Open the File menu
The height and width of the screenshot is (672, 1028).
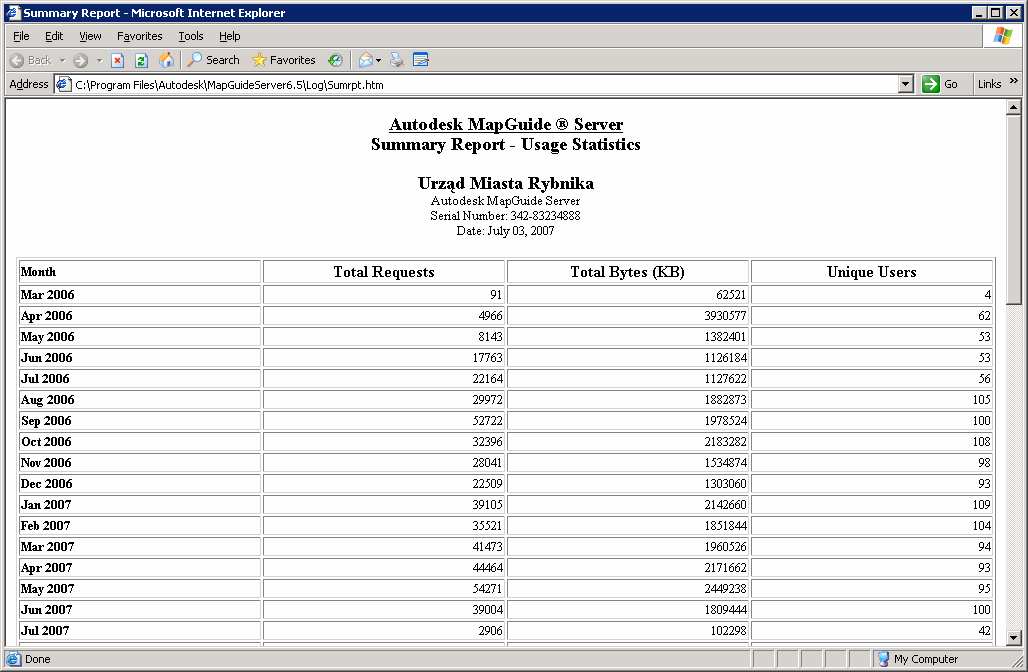click(x=21, y=36)
